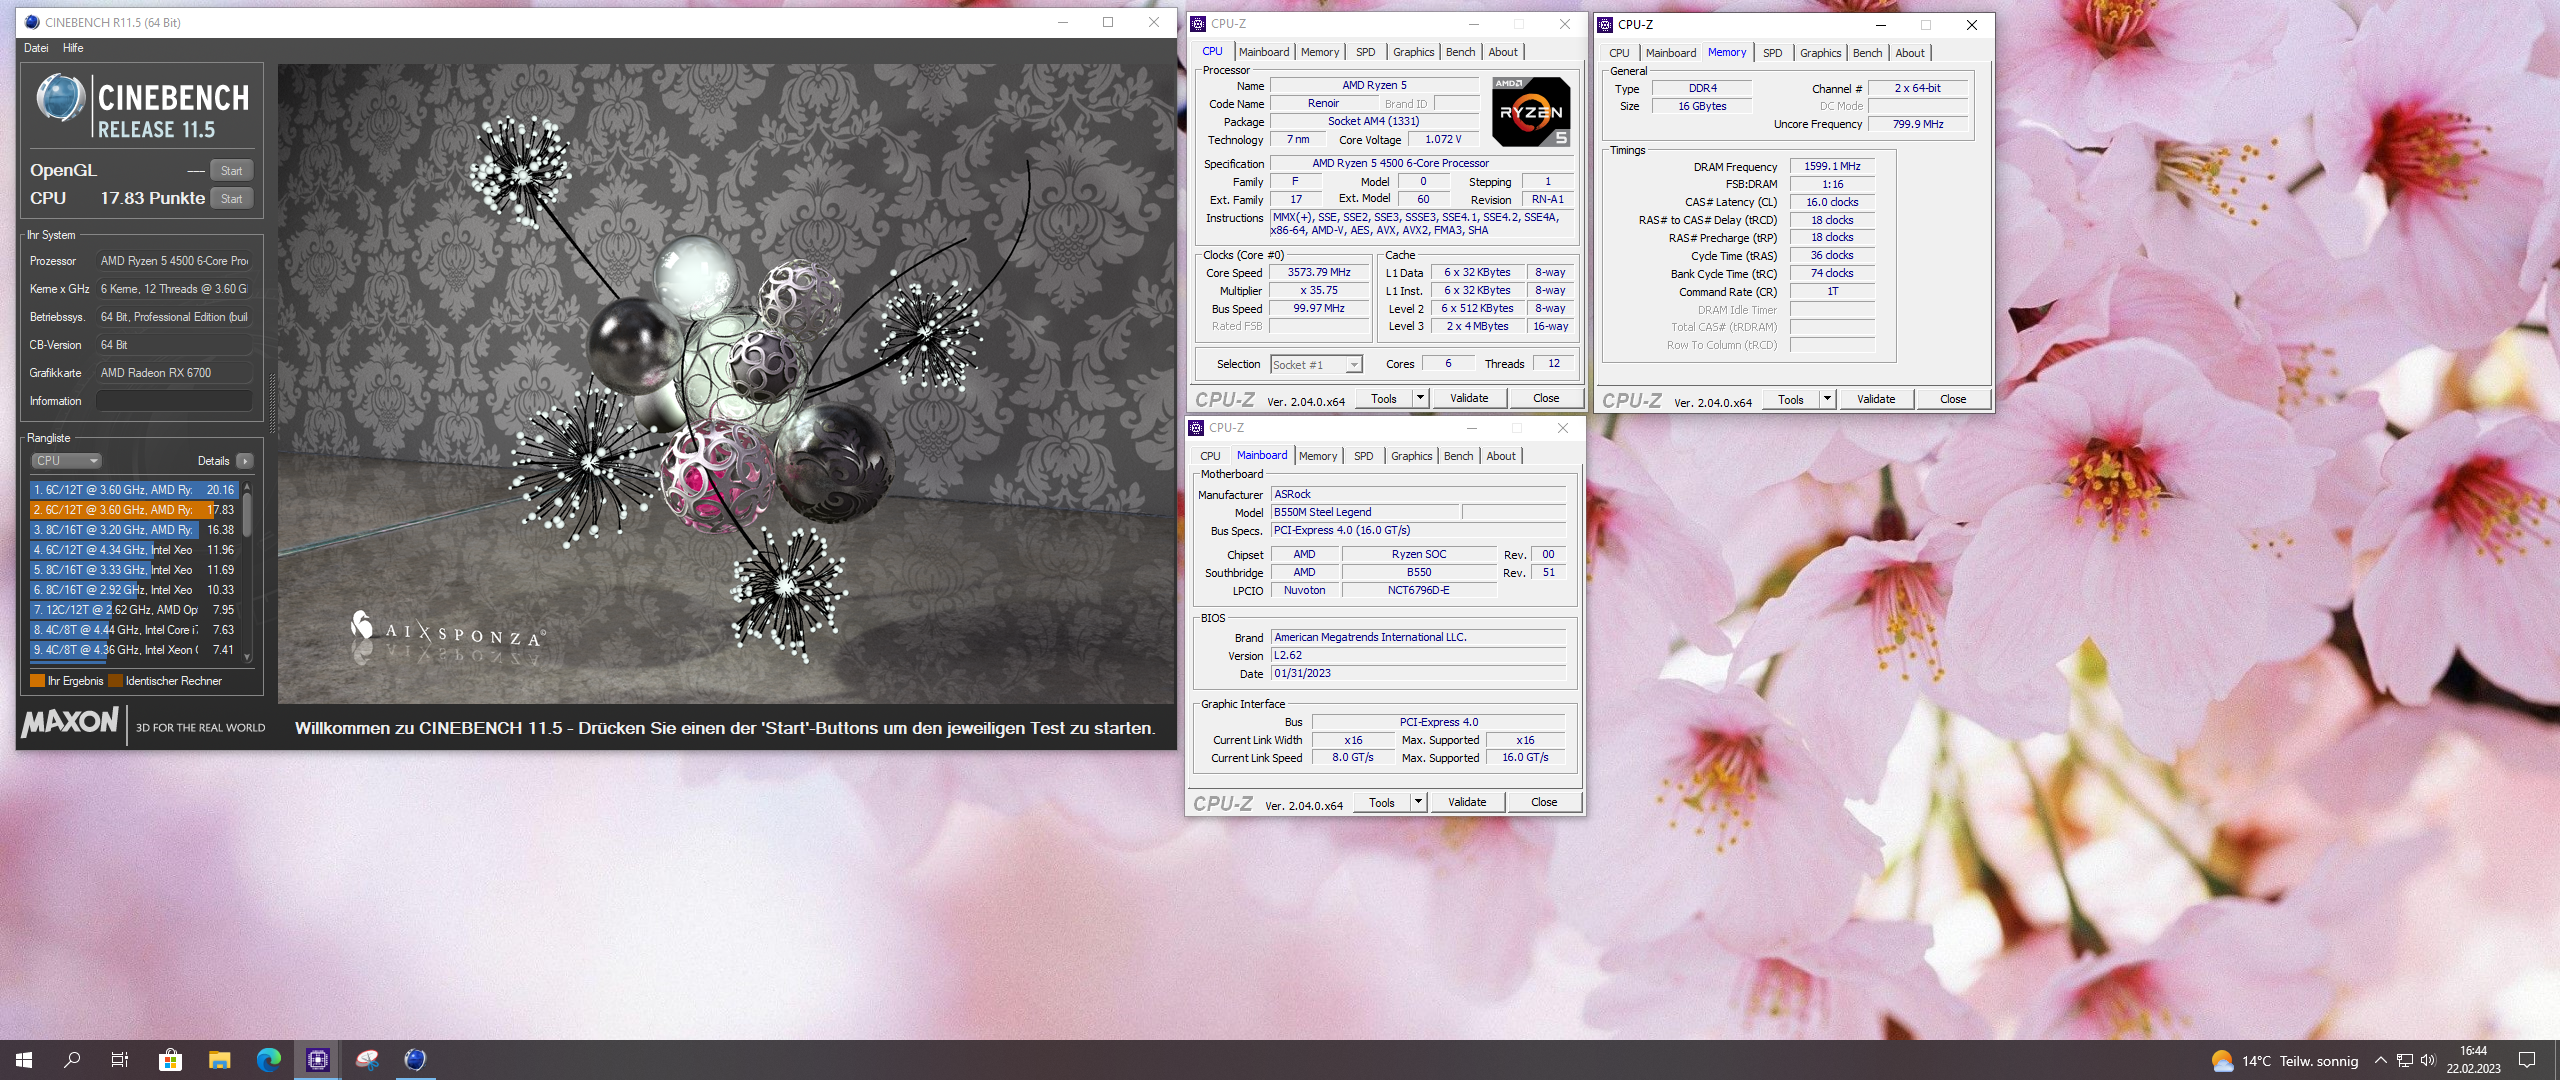Open File Explorer from the taskbar
Screen dimensions: 2560x1080
coord(219,1060)
